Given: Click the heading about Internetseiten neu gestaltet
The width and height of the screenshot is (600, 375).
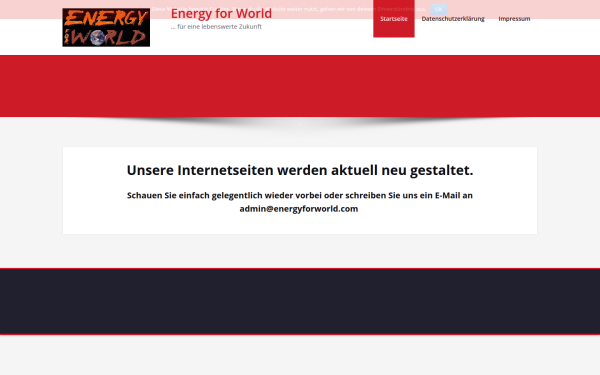Looking at the screenshot, I should 300,170.
